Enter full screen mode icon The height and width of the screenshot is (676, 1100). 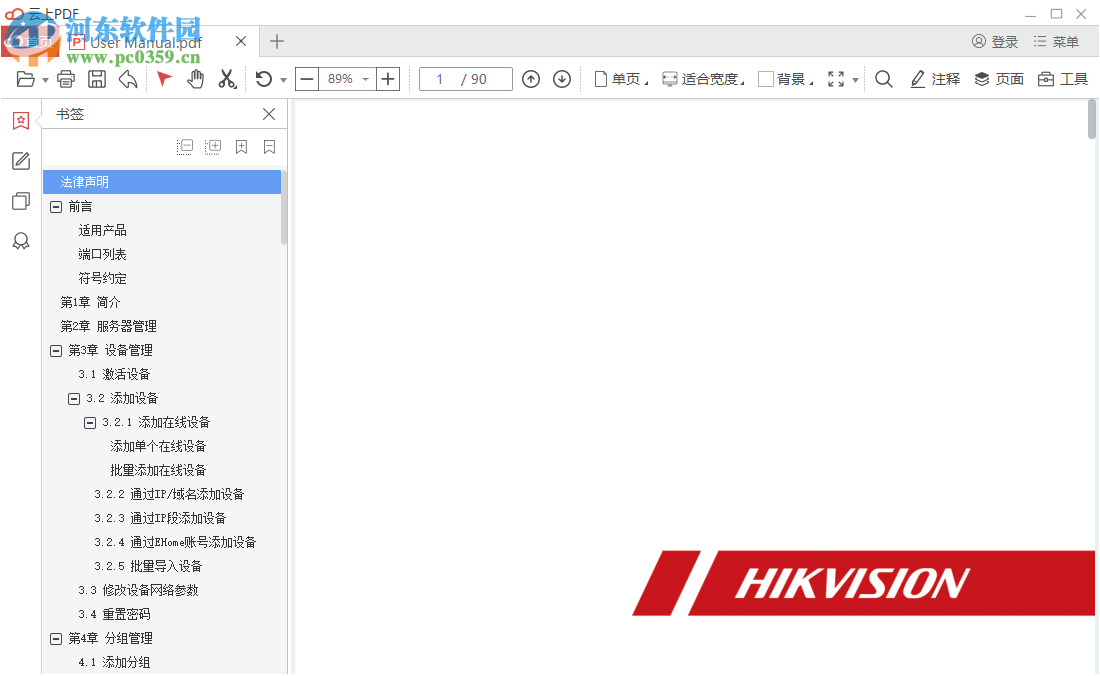836,79
